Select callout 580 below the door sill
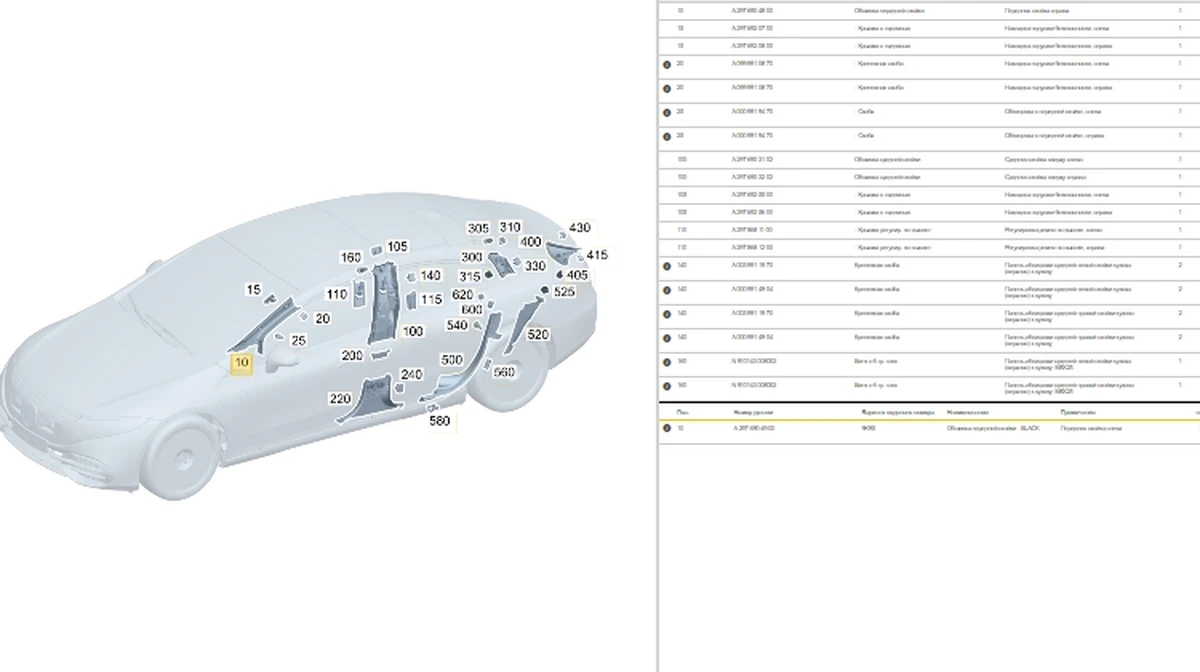The height and width of the screenshot is (672, 1200). point(439,421)
